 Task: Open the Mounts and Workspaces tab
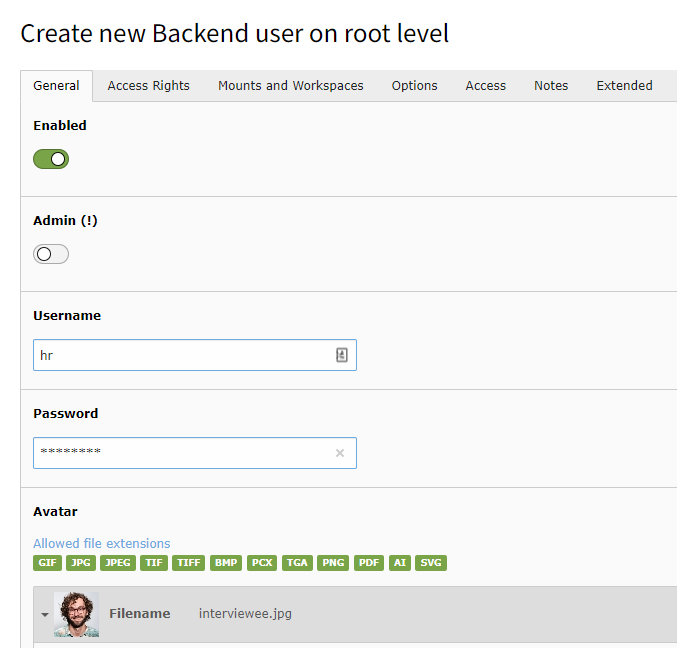291,85
